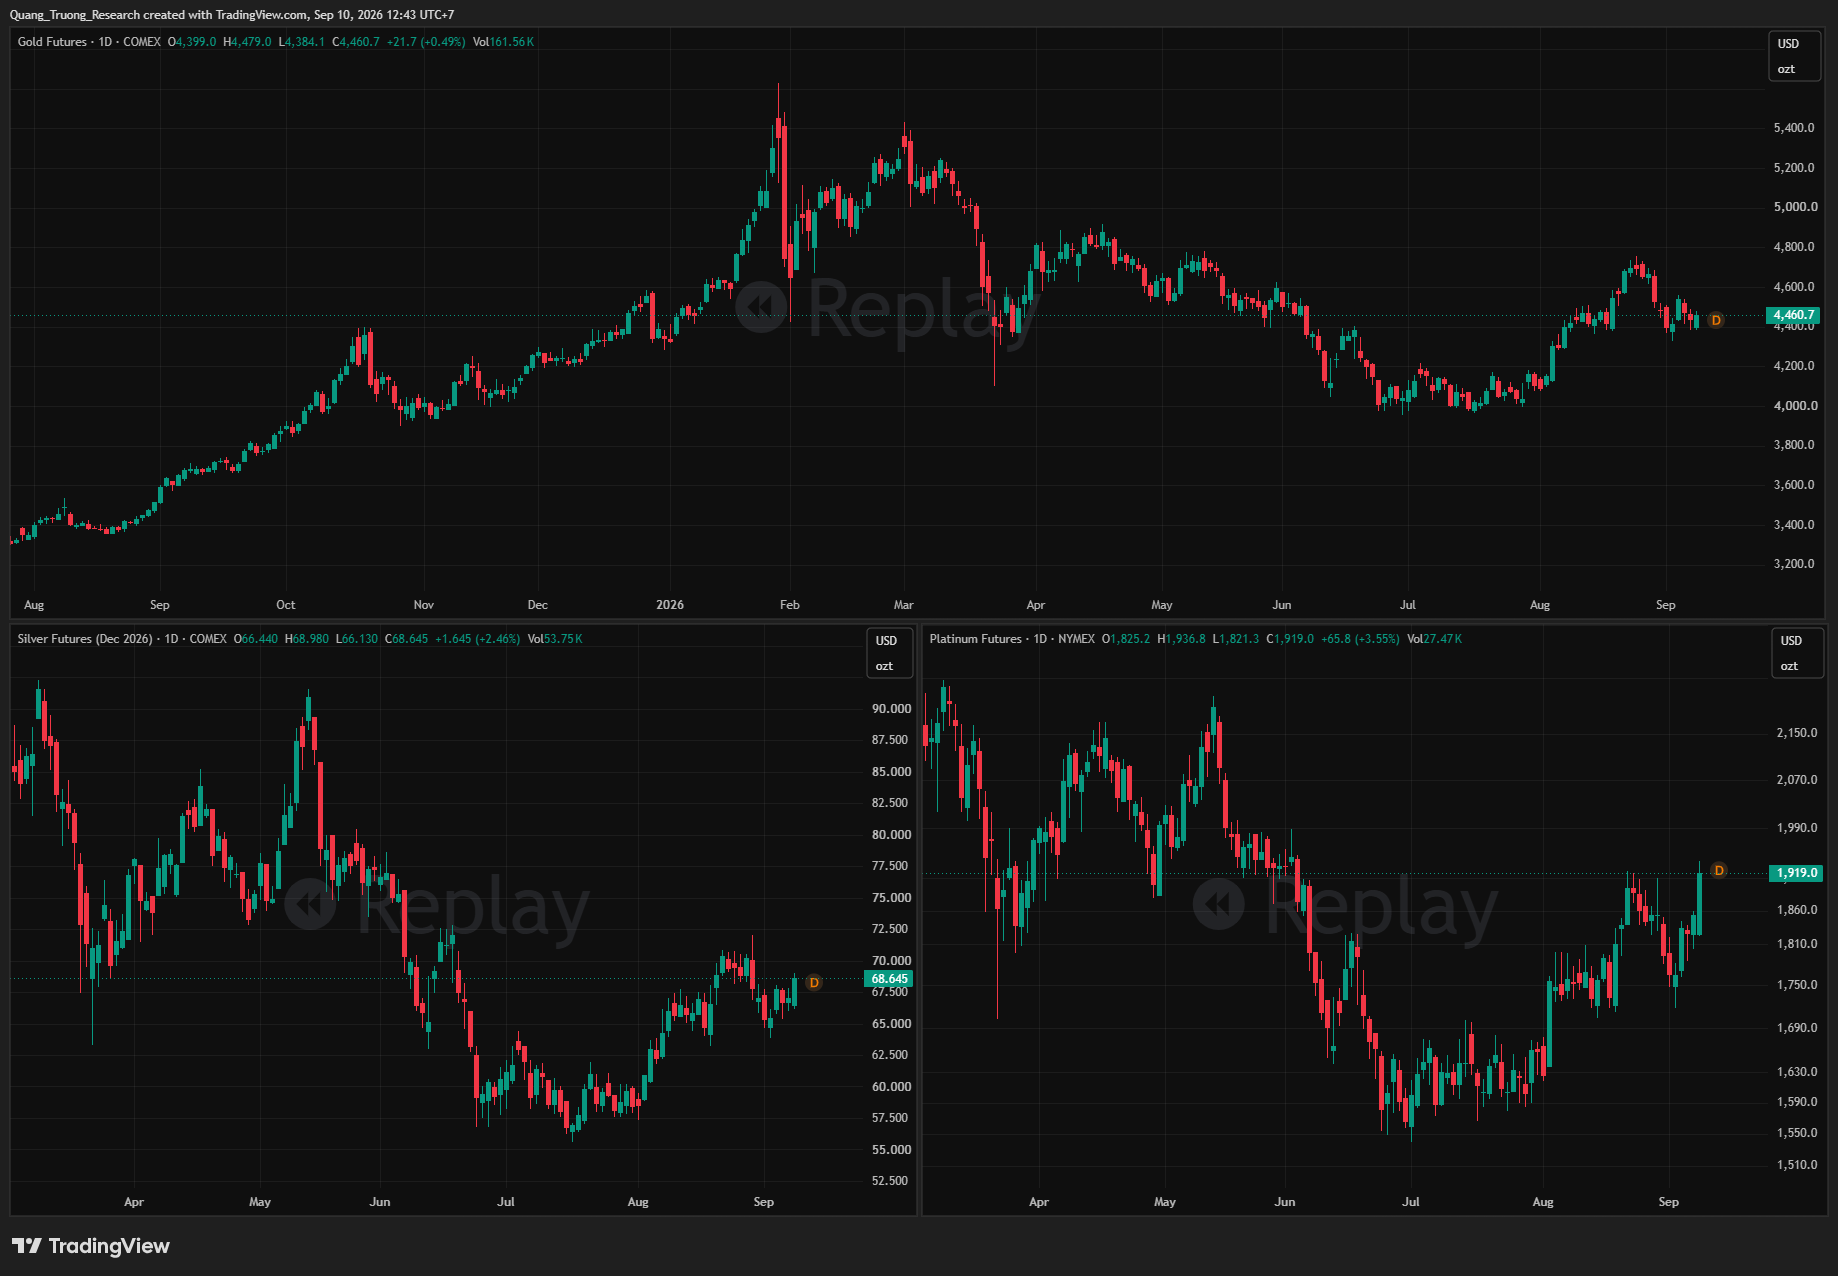The width and height of the screenshot is (1838, 1276).
Task: Click the Replay rewind icon on Platinum chart
Action: 1219,904
